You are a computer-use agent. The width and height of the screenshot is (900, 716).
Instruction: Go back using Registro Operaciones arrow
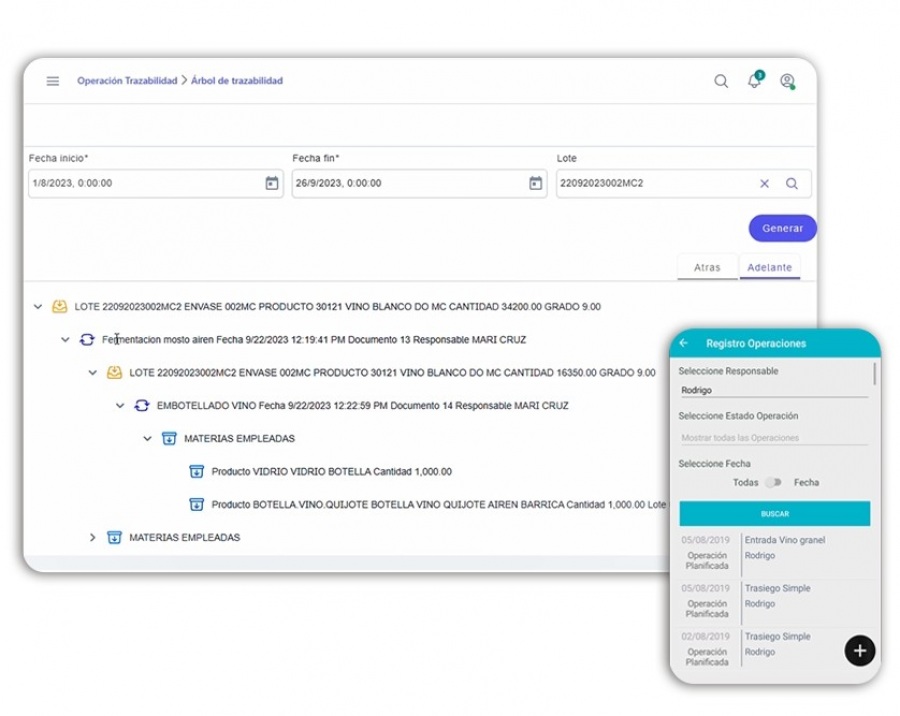coord(684,343)
